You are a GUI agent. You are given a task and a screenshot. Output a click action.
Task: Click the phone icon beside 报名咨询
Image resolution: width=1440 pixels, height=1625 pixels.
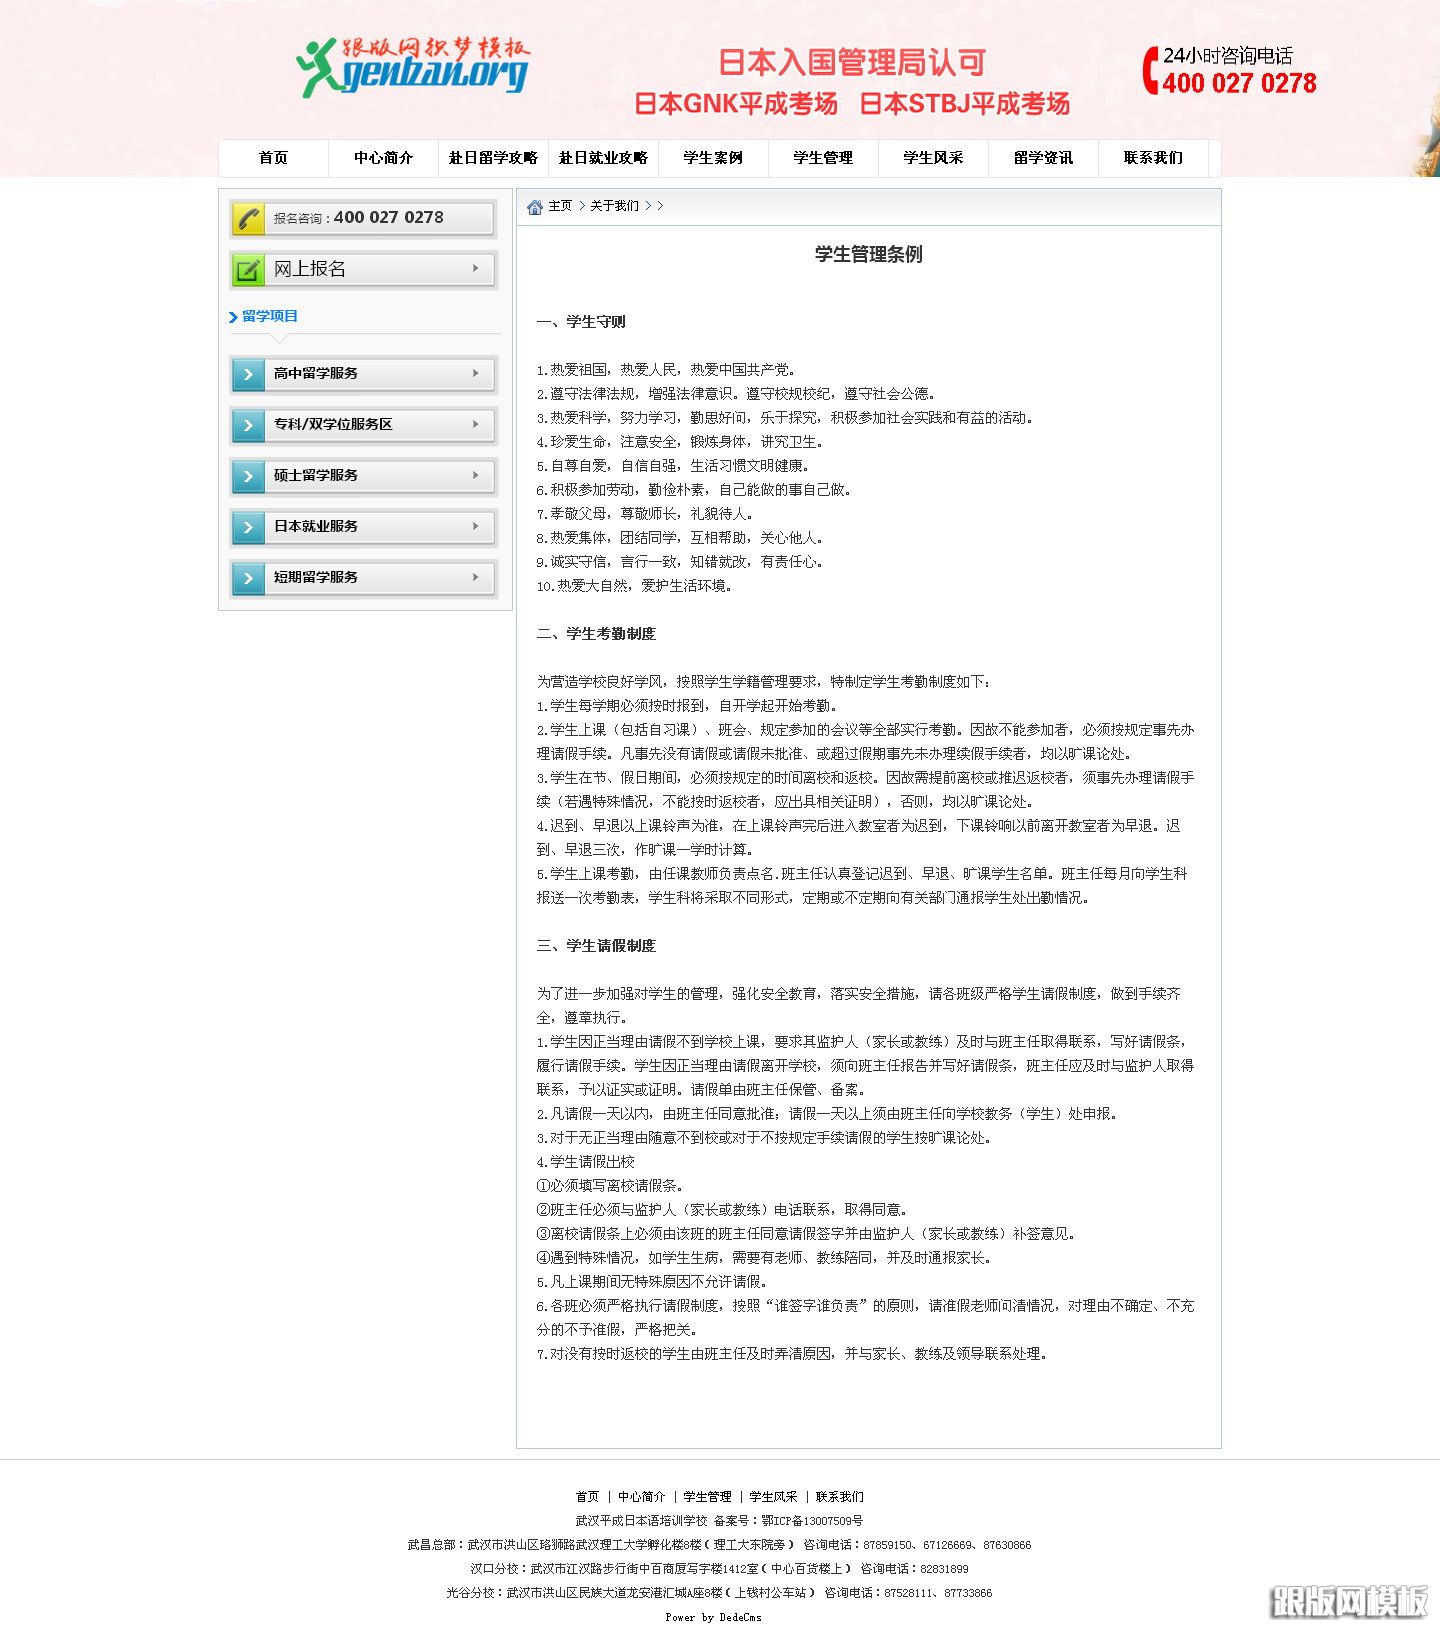pyautogui.click(x=248, y=218)
